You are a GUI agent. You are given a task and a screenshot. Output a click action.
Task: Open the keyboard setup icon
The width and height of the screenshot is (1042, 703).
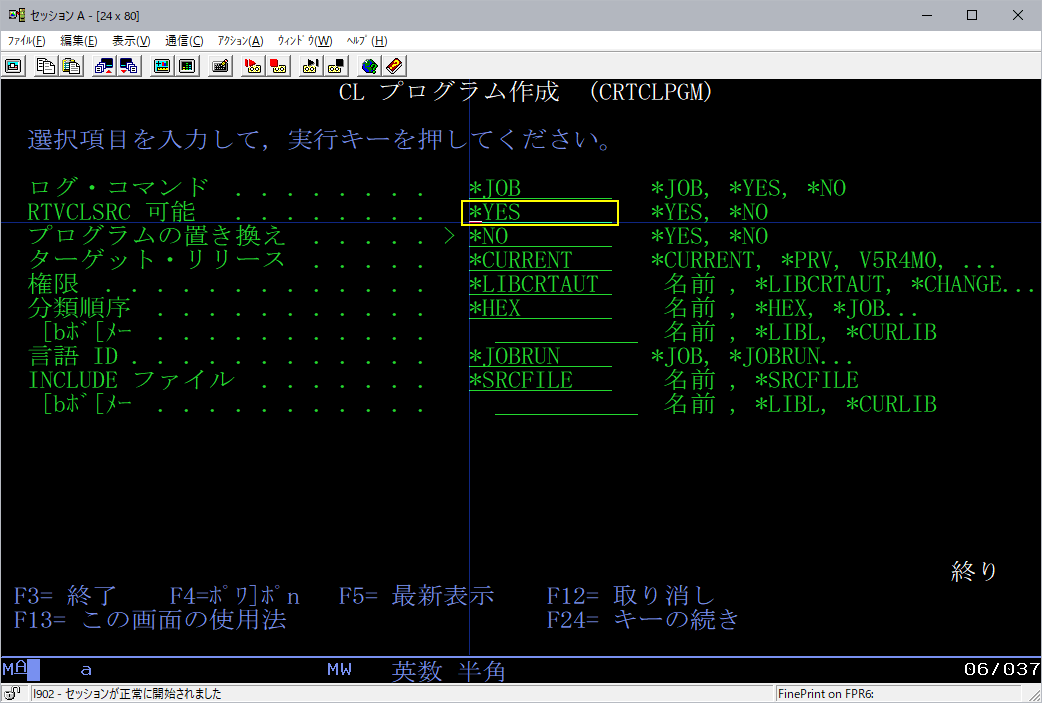click(x=220, y=66)
